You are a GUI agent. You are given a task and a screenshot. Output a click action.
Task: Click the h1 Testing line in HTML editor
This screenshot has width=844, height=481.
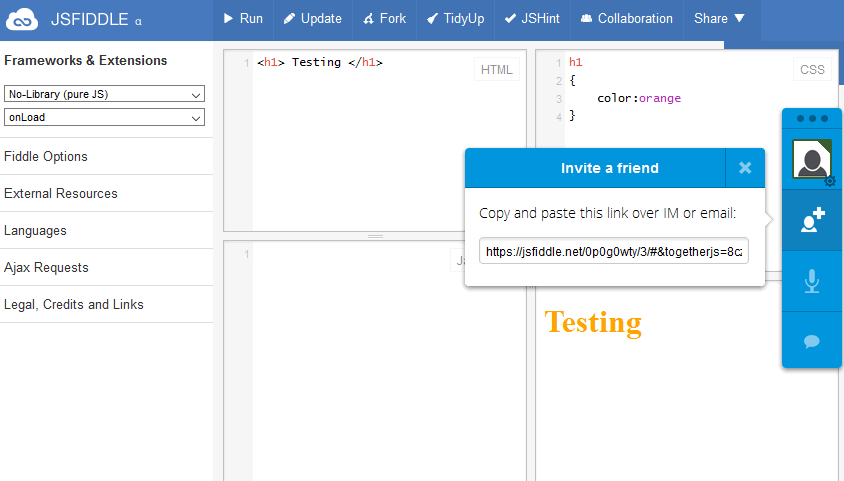320,62
